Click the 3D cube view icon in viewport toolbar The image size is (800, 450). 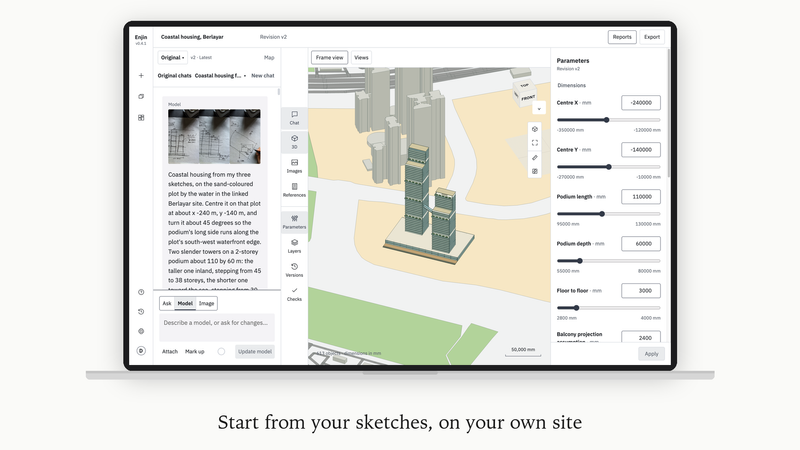[535, 129]
